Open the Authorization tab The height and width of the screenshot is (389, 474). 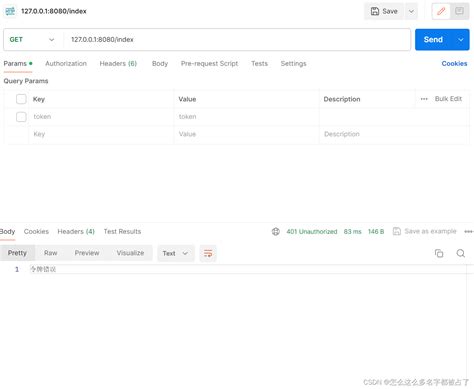pos(66,64)
